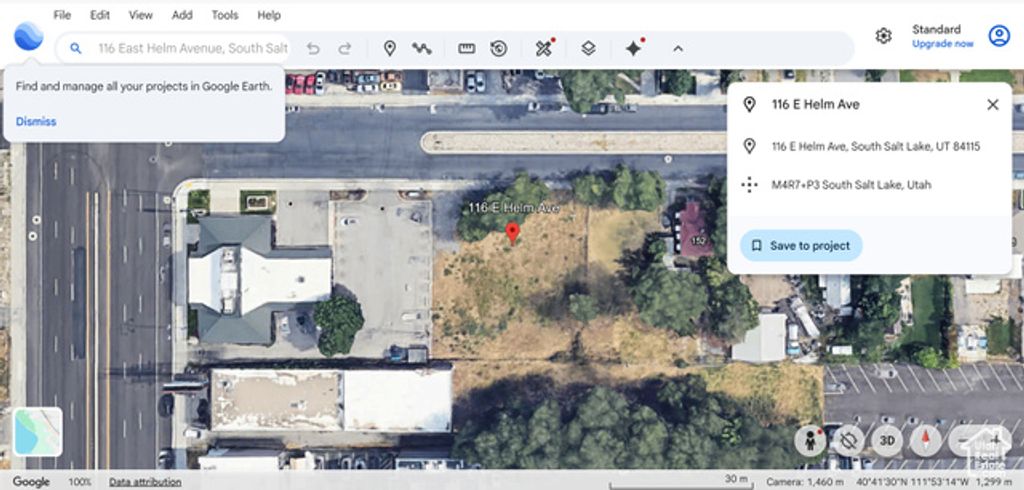Open the map Layers panel
Viewport: 1024px width, 490px height.
click(x=588, y=48)
